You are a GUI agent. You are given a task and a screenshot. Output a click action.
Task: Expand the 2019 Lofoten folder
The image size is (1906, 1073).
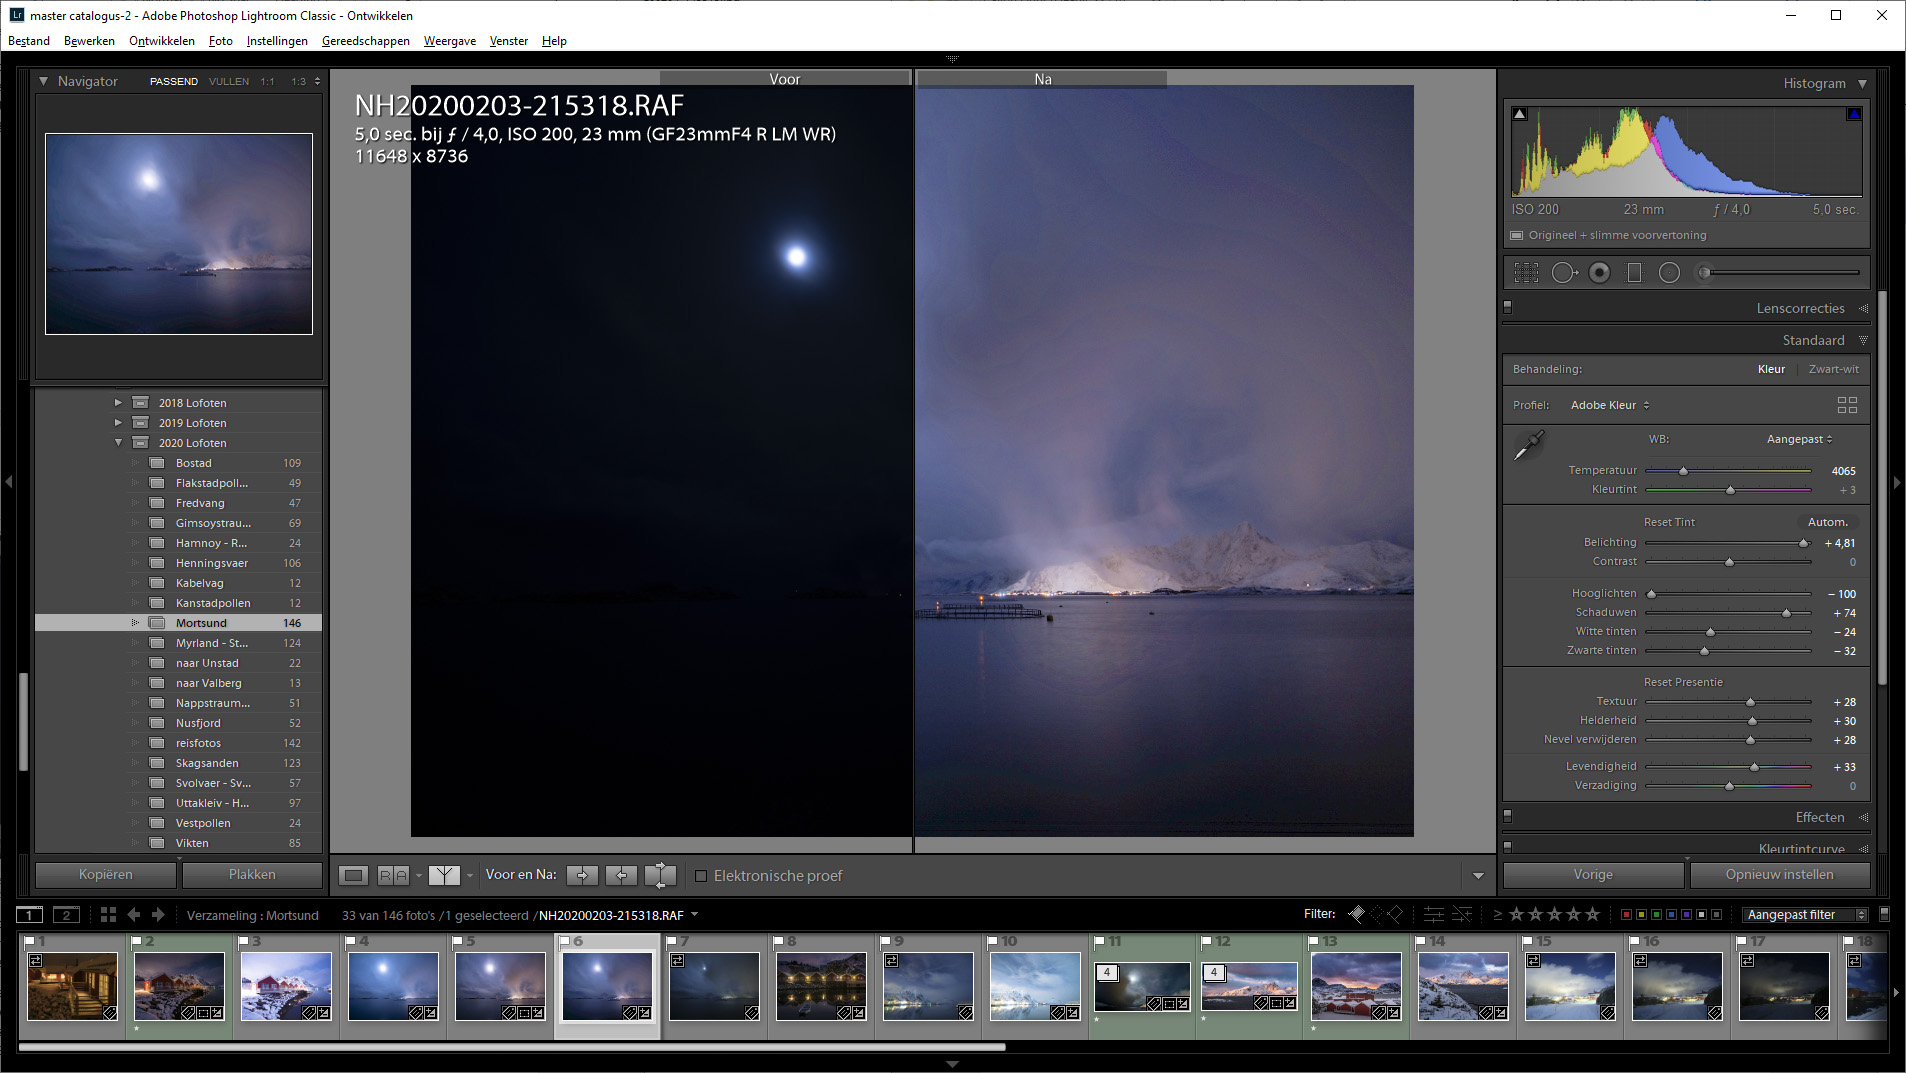pos(118,423)
